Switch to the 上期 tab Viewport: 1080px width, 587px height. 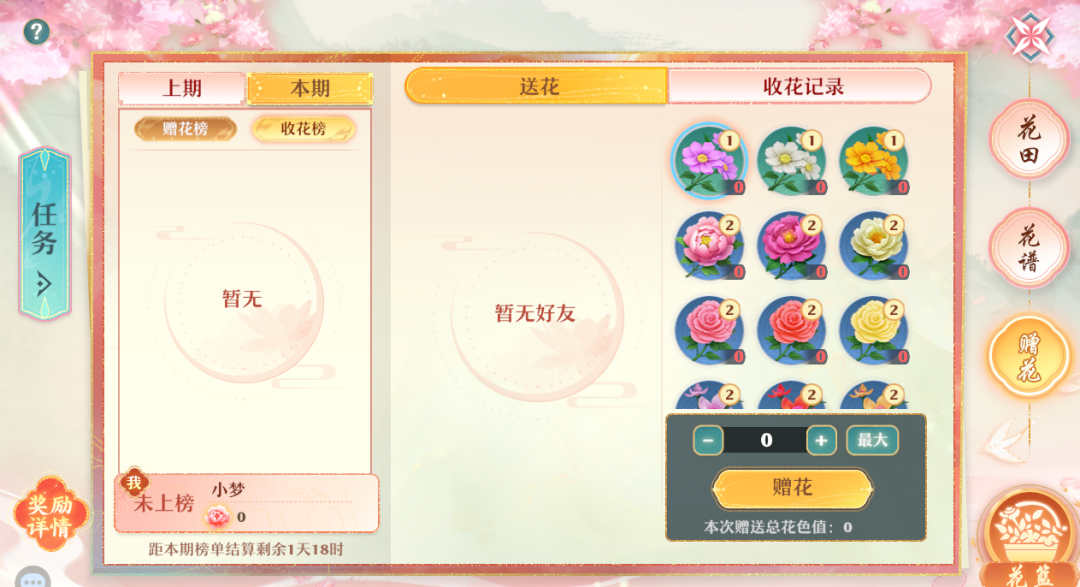pos(182,88)
